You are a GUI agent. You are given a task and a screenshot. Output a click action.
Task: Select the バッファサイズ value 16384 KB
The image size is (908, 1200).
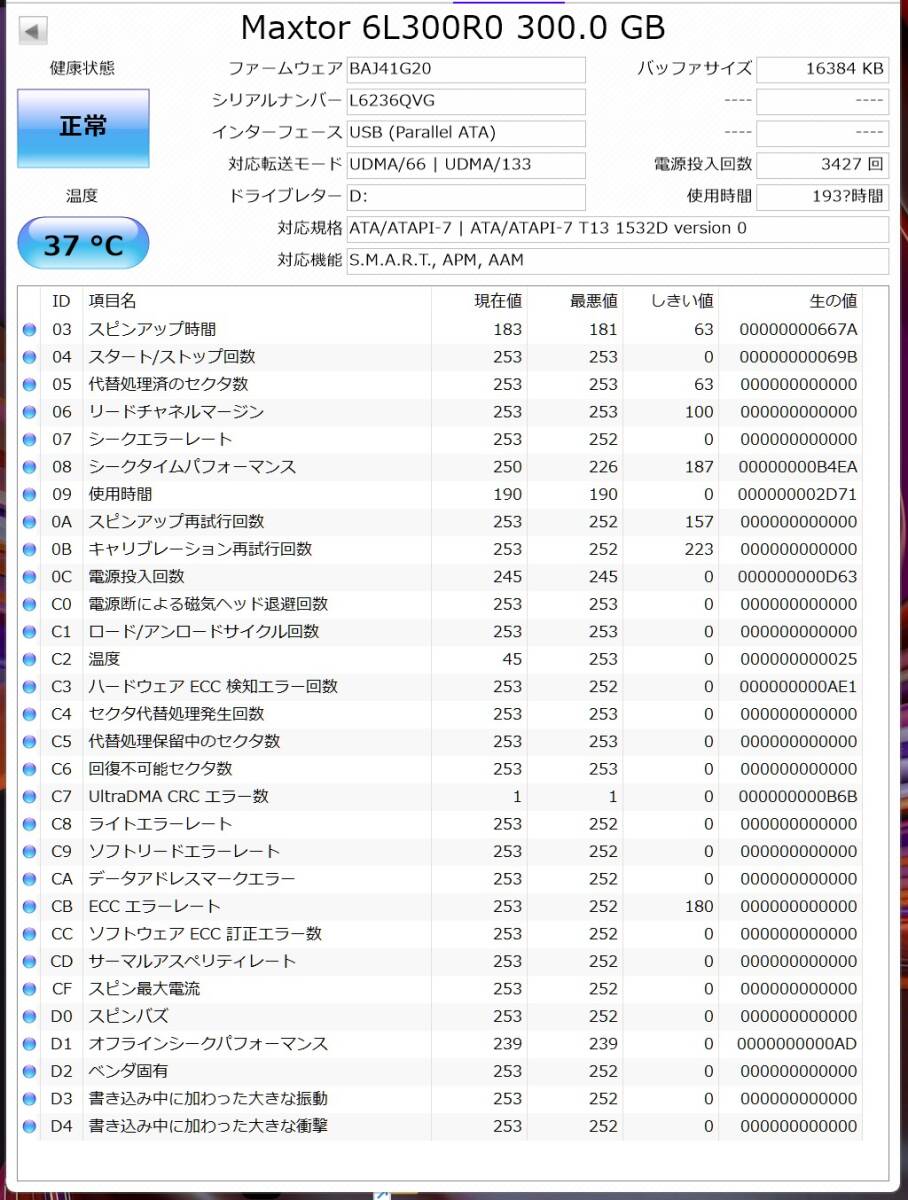coord(821,69)
